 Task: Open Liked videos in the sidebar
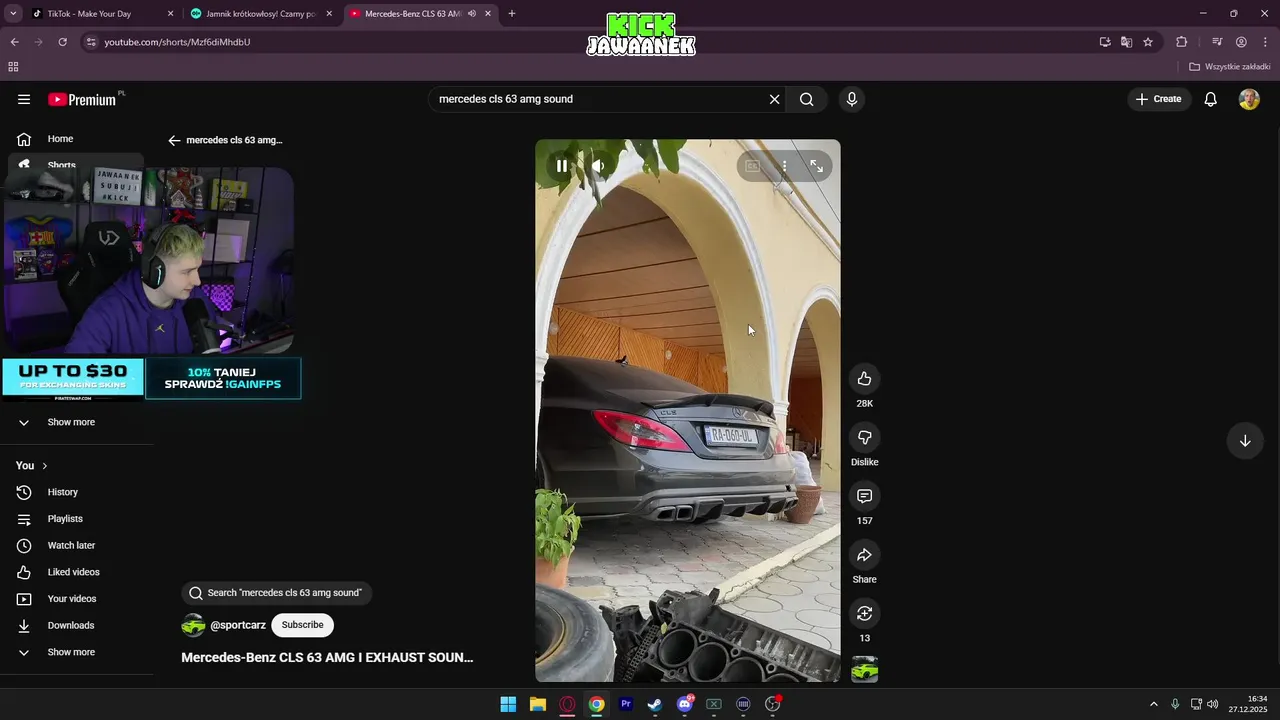click(78, 572)
